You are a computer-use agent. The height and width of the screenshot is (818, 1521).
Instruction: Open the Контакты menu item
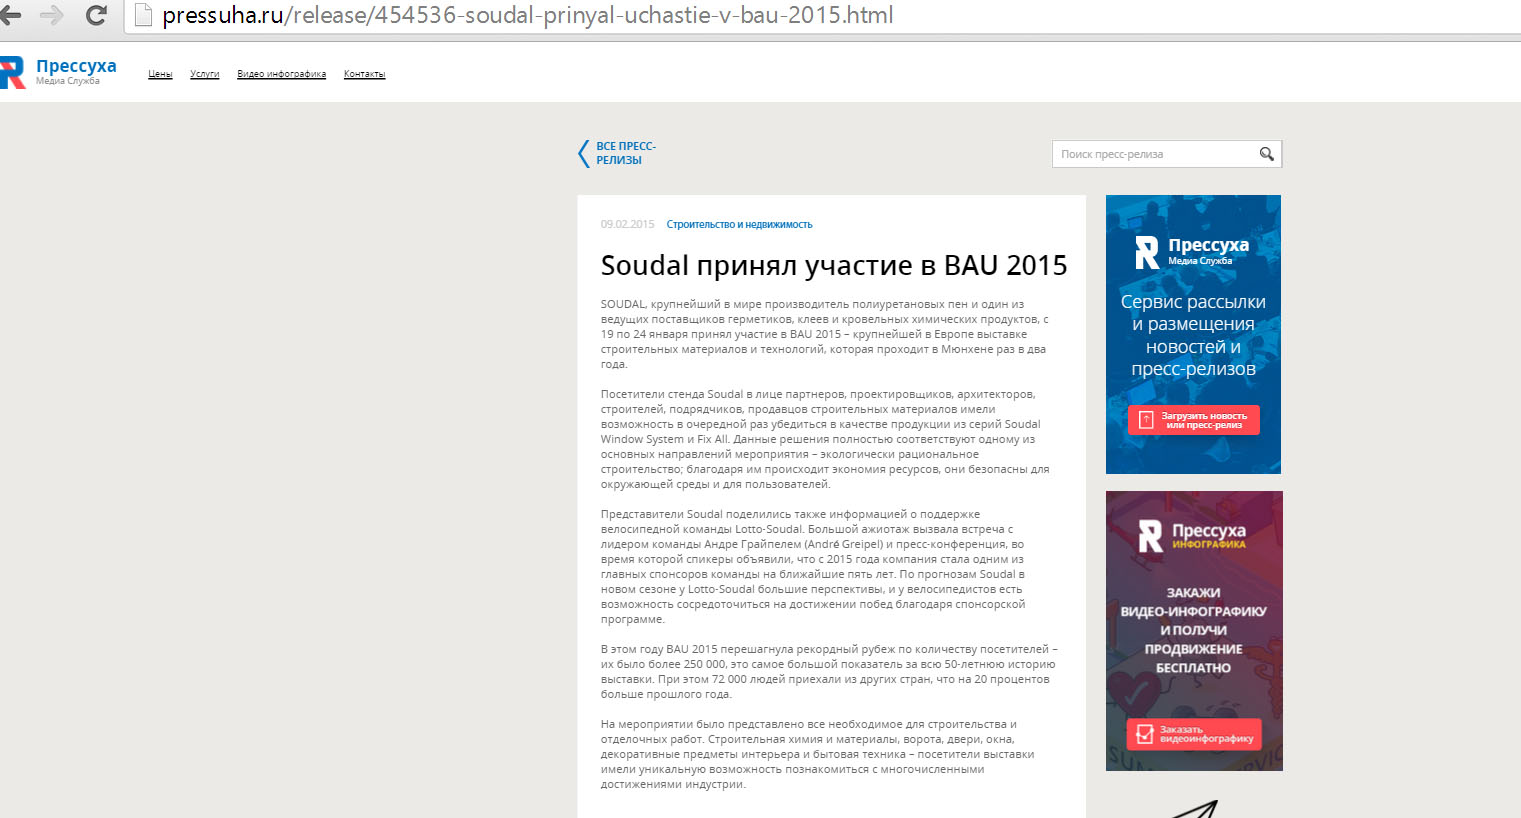pyautogui.click(x=364, y=74)
